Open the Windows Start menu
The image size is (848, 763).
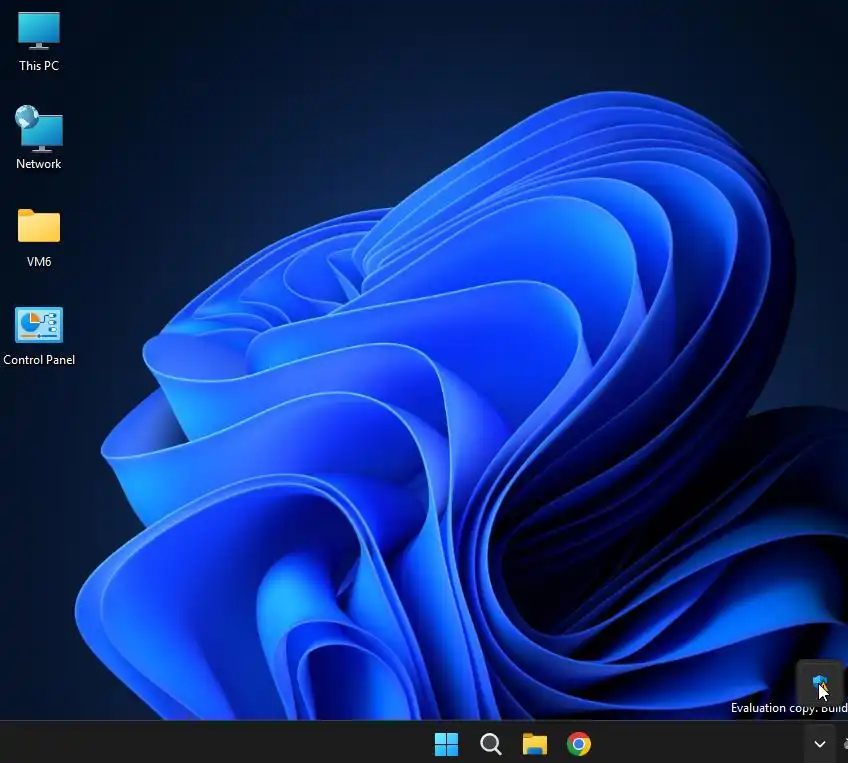point(446,744)
